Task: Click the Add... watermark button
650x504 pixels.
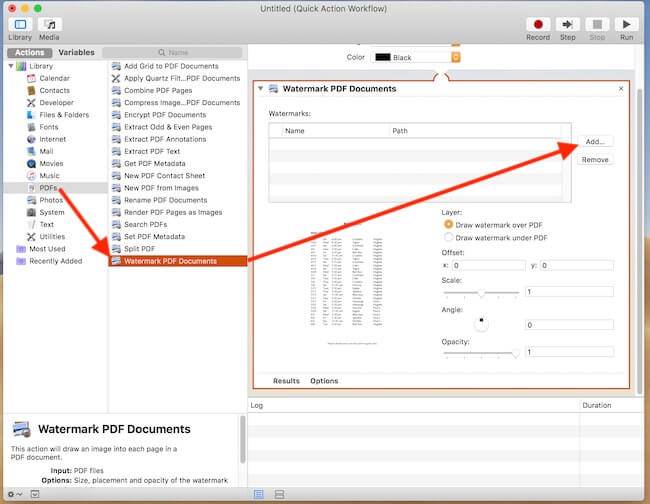Action: coord(595,141)
